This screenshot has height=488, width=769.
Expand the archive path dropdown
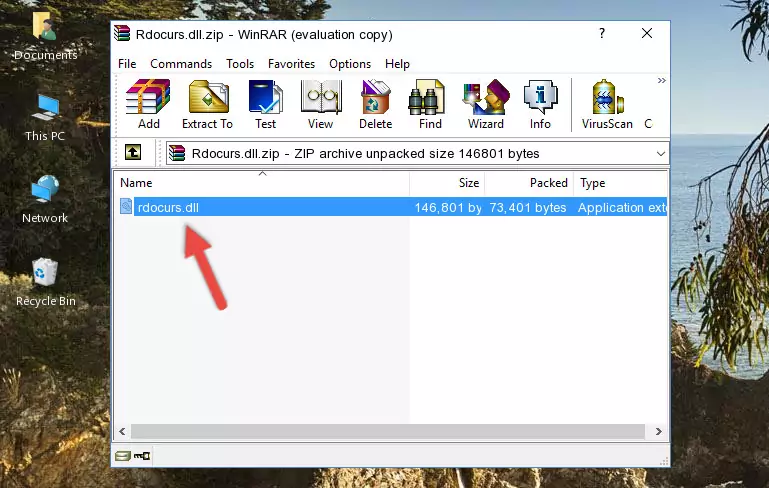pyautogui.click(x=661, y=154)
